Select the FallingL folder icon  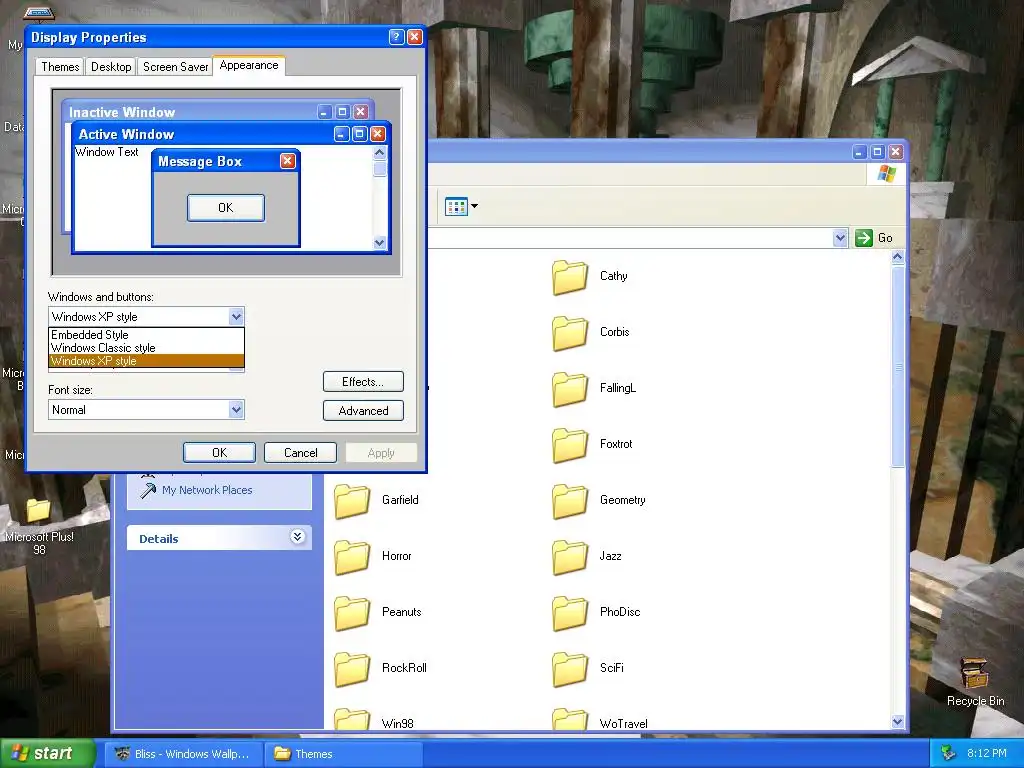coord(569,389)
